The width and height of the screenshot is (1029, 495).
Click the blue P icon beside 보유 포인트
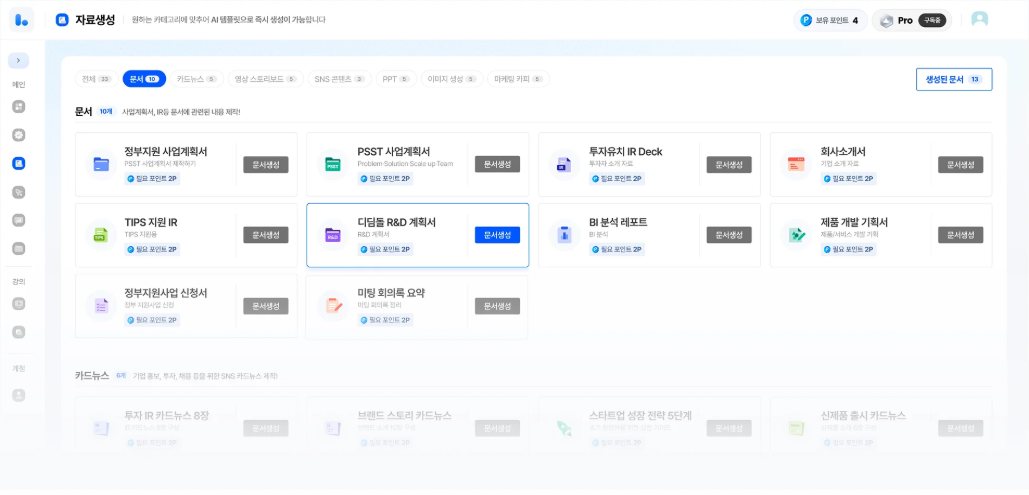pos(806,20)
